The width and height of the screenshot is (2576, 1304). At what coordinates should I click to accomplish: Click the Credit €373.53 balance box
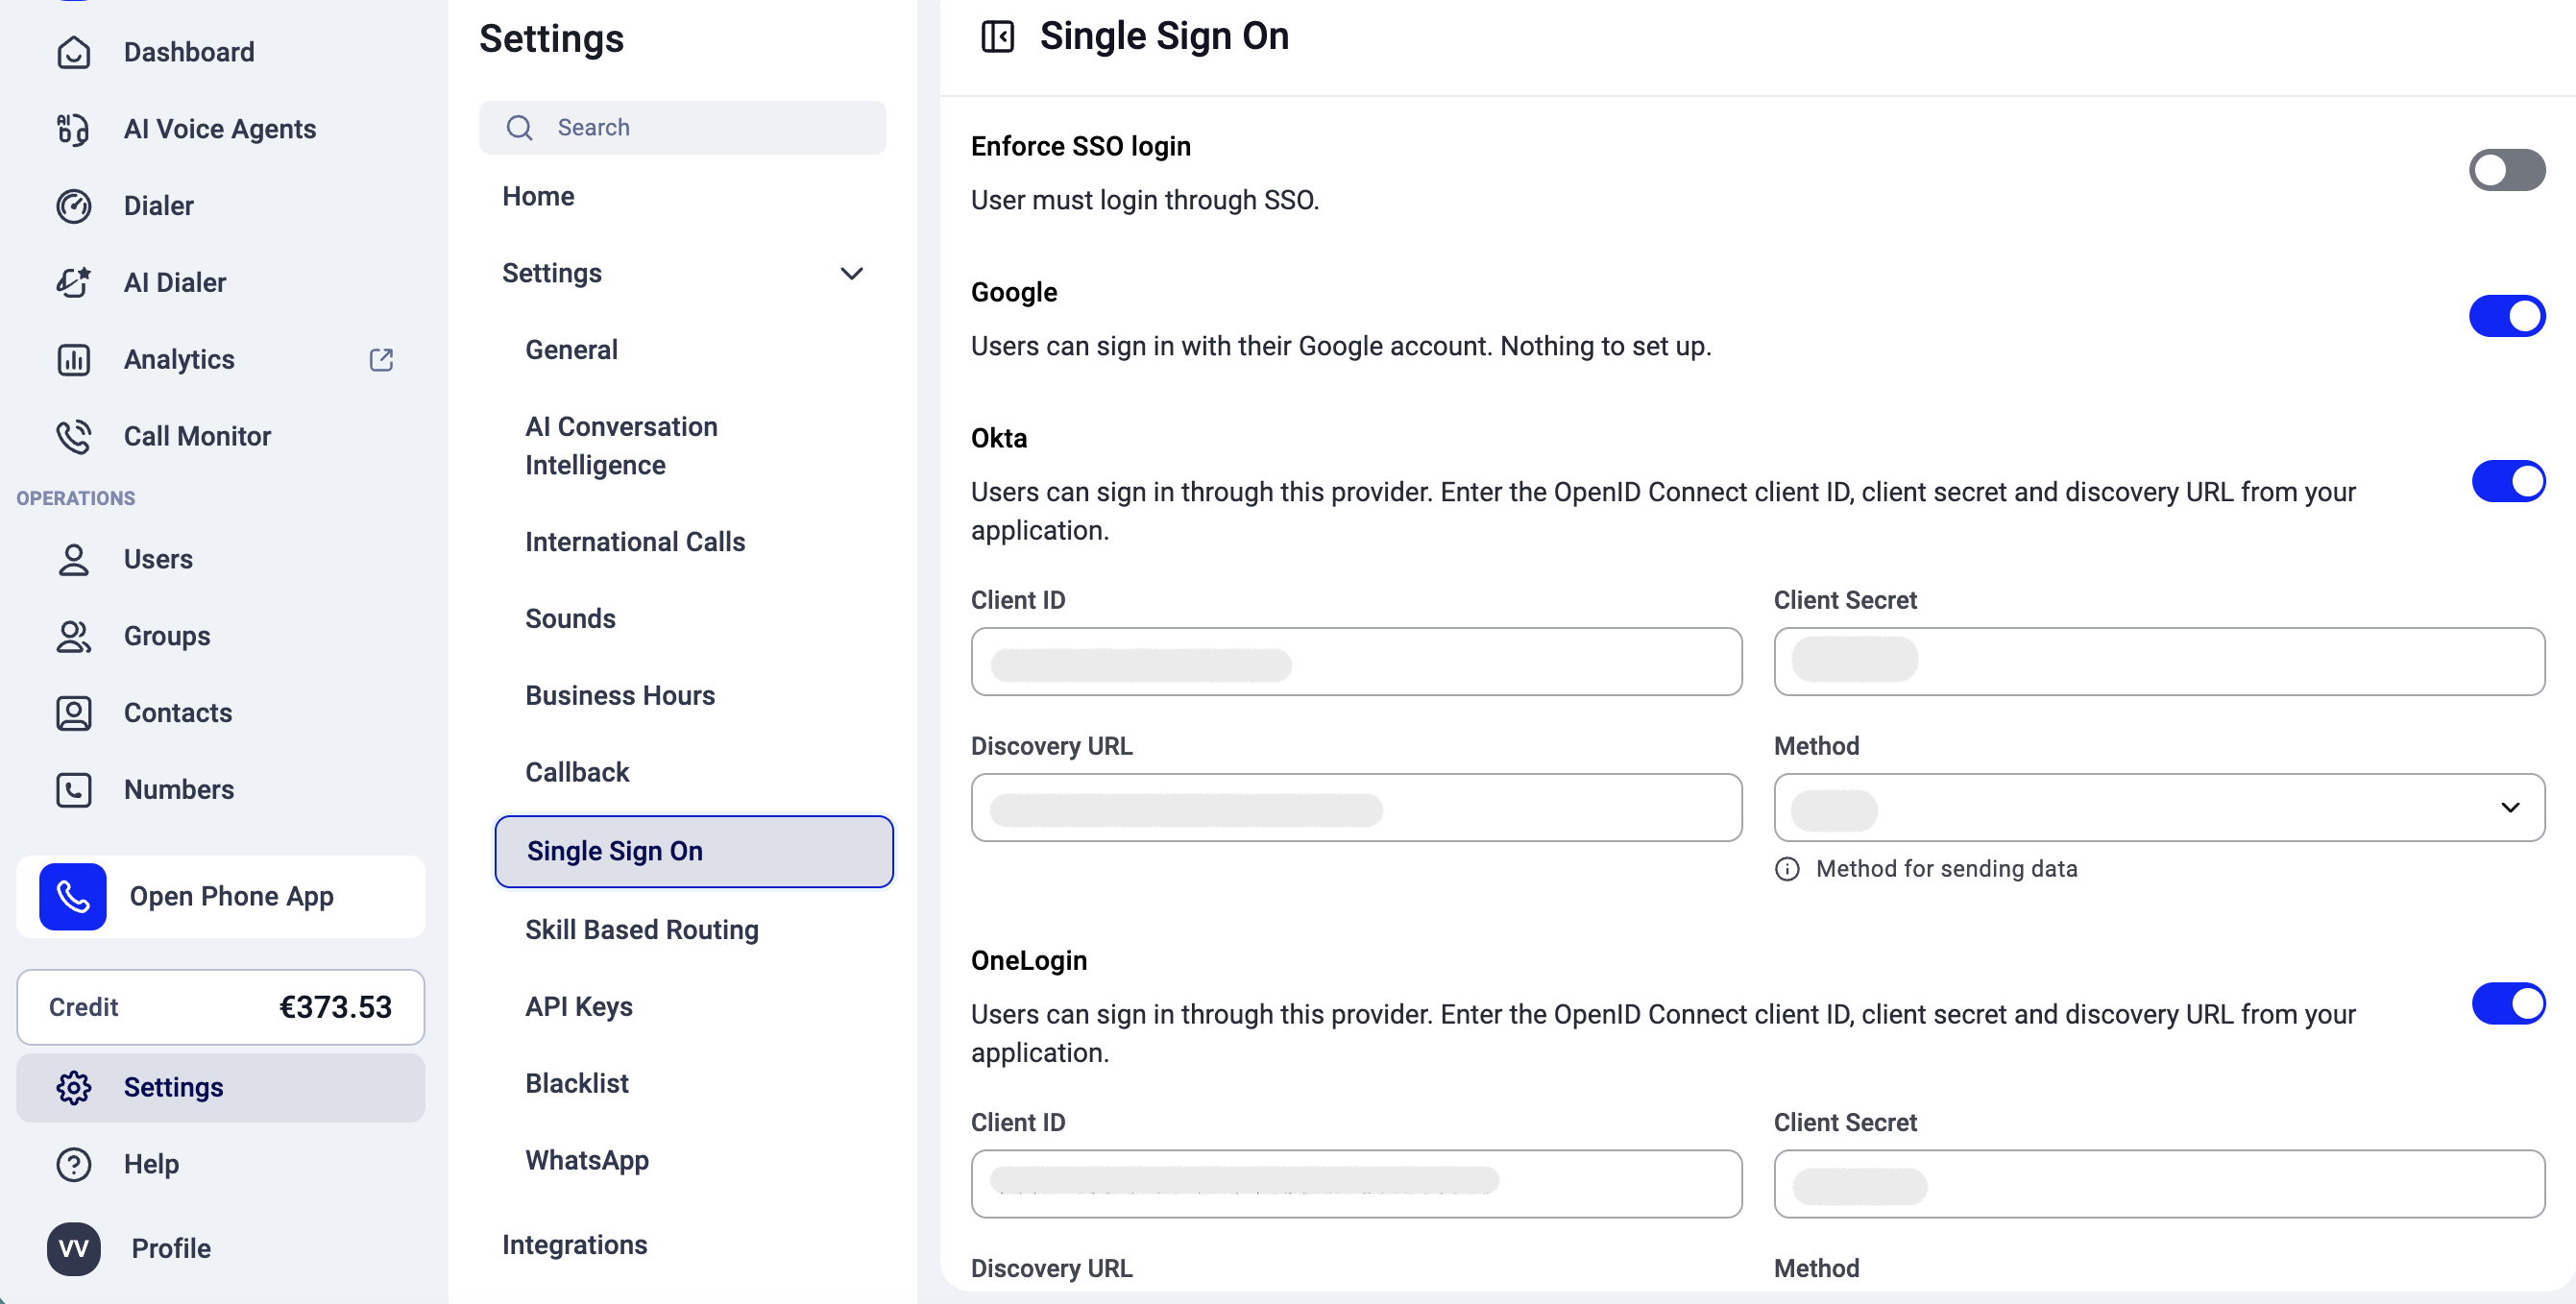pyautogui.click(x=221, y=1007)
